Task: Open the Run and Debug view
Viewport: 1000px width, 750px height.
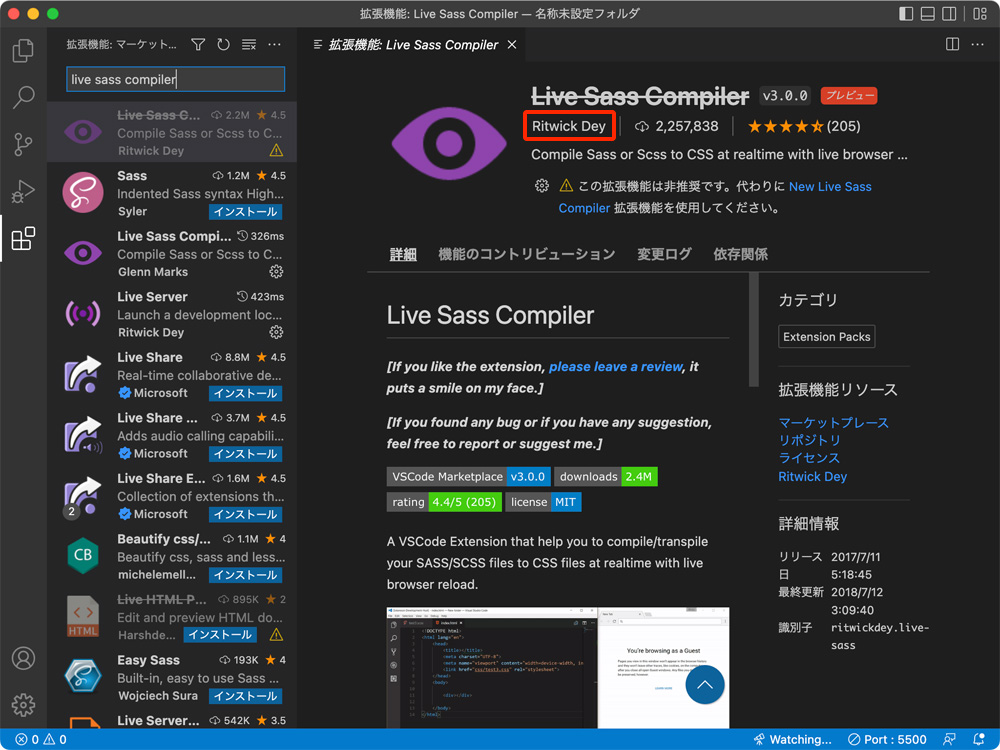Action: coord(23,192)
